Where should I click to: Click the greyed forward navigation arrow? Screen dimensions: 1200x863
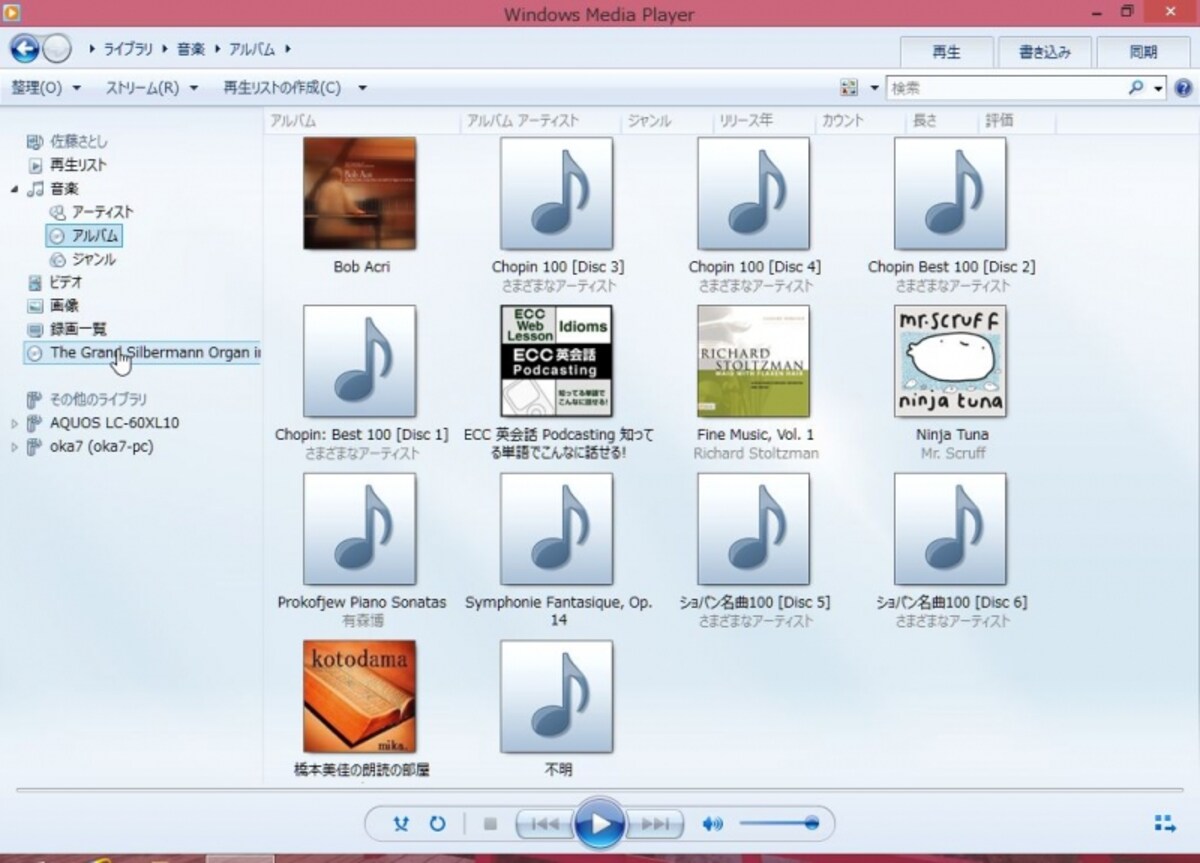coord(57,48)
